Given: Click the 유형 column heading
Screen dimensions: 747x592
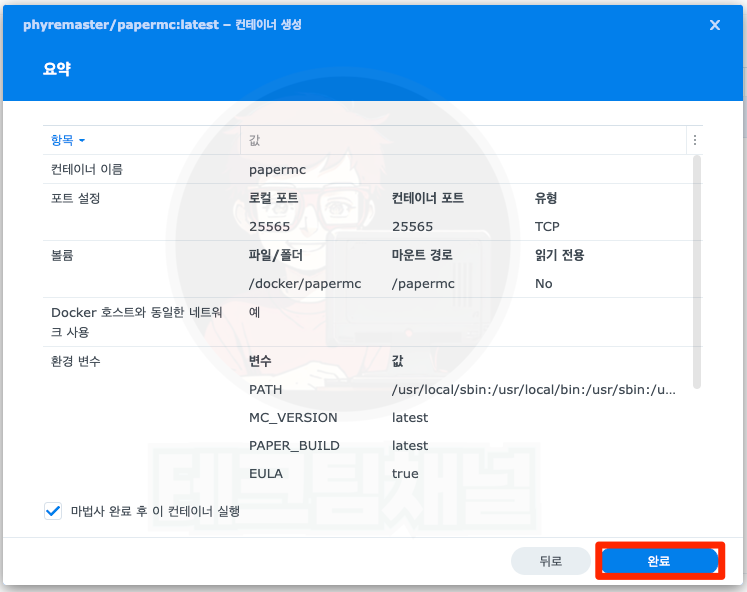Looking at the screenshot, I should click(546, 198).
